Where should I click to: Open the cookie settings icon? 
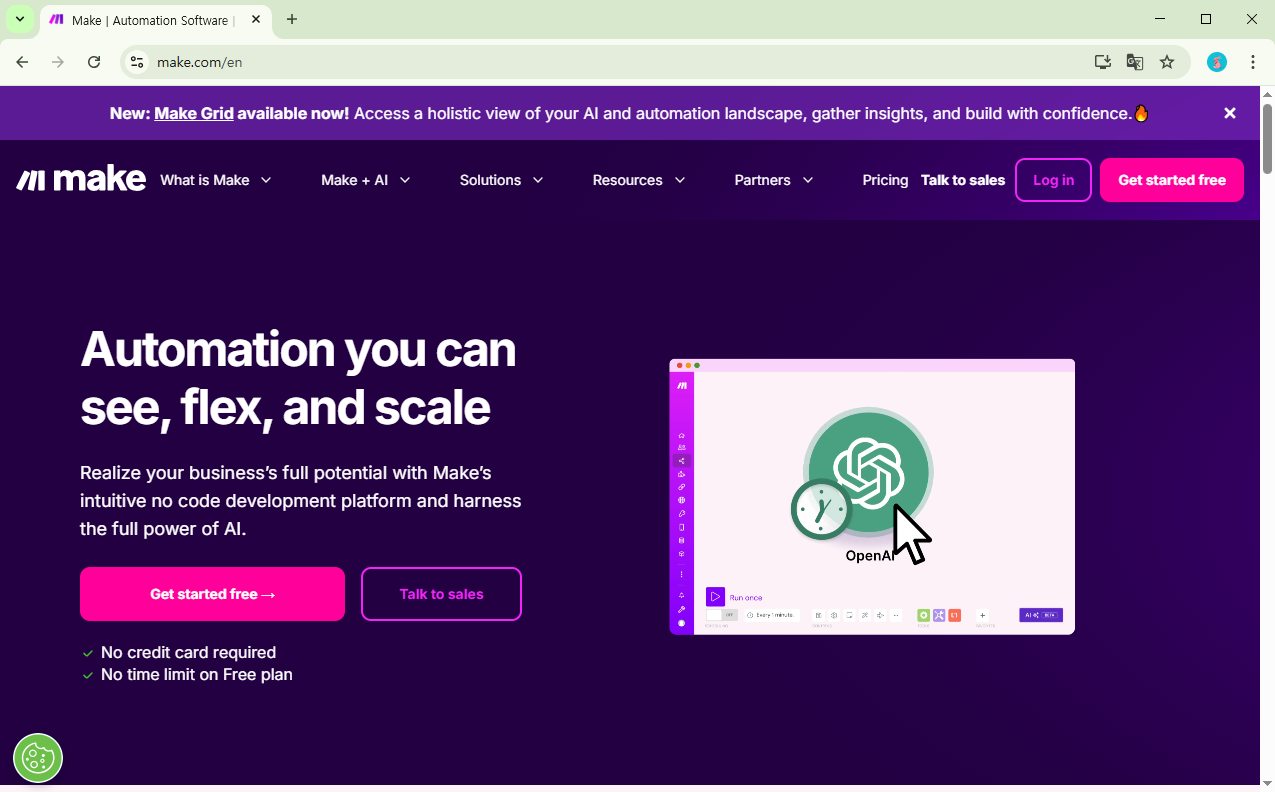pyautogui.click(x=38, y=758)
